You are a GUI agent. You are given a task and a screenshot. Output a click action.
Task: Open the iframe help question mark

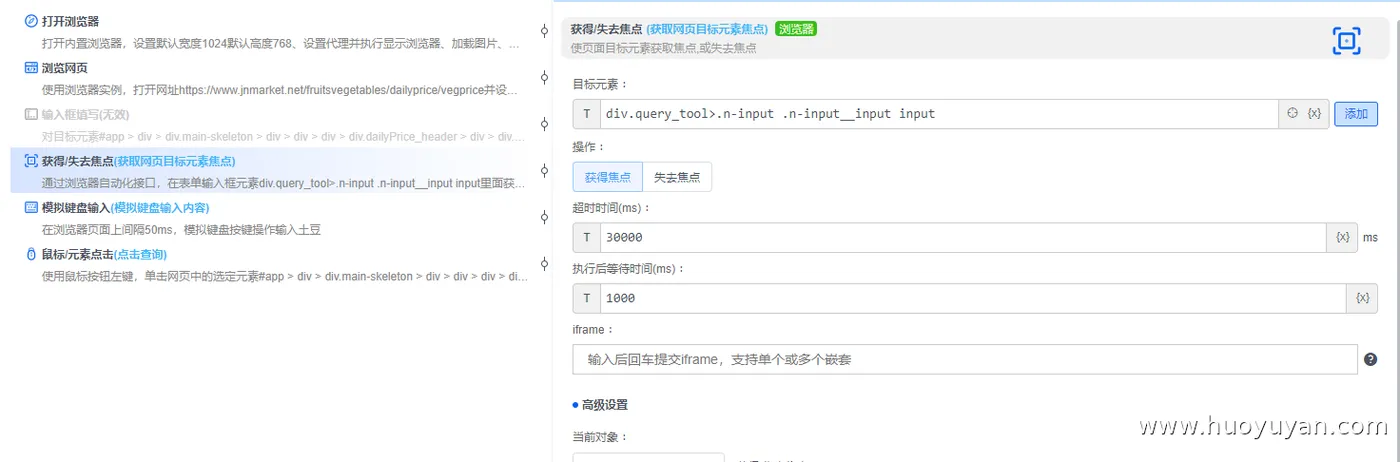[1370, 359]
